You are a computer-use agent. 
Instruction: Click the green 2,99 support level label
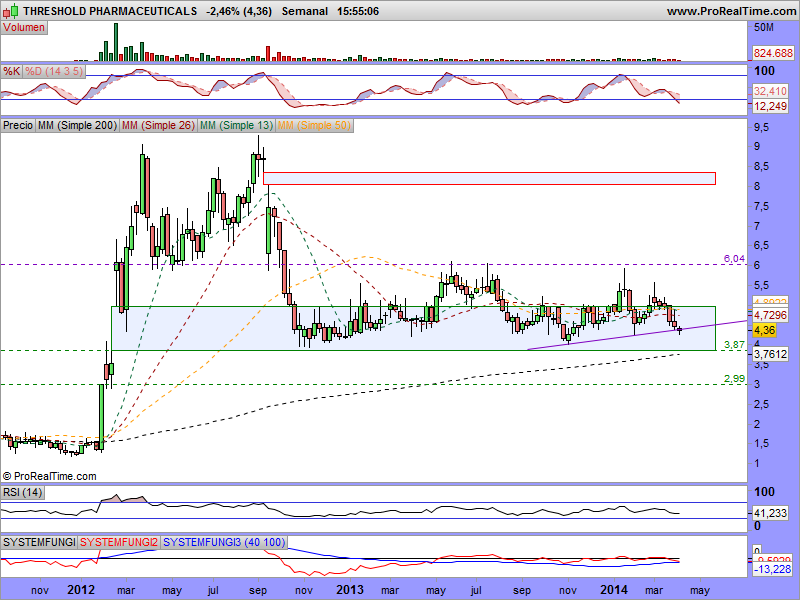(734, 379)
